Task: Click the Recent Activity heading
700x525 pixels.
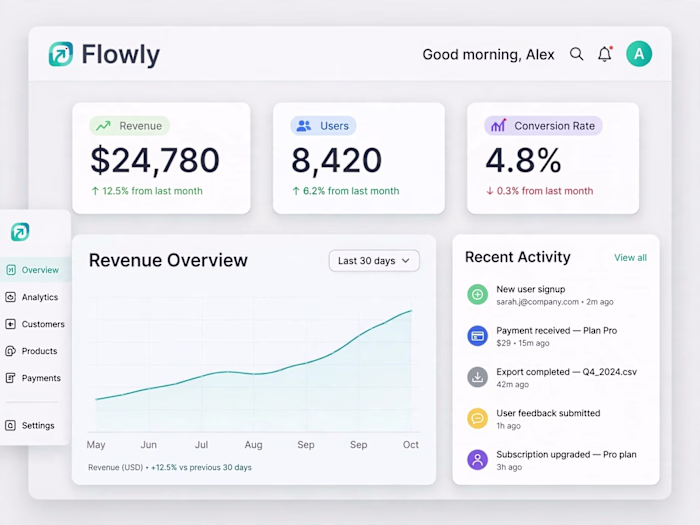Action: coord(518,257)
